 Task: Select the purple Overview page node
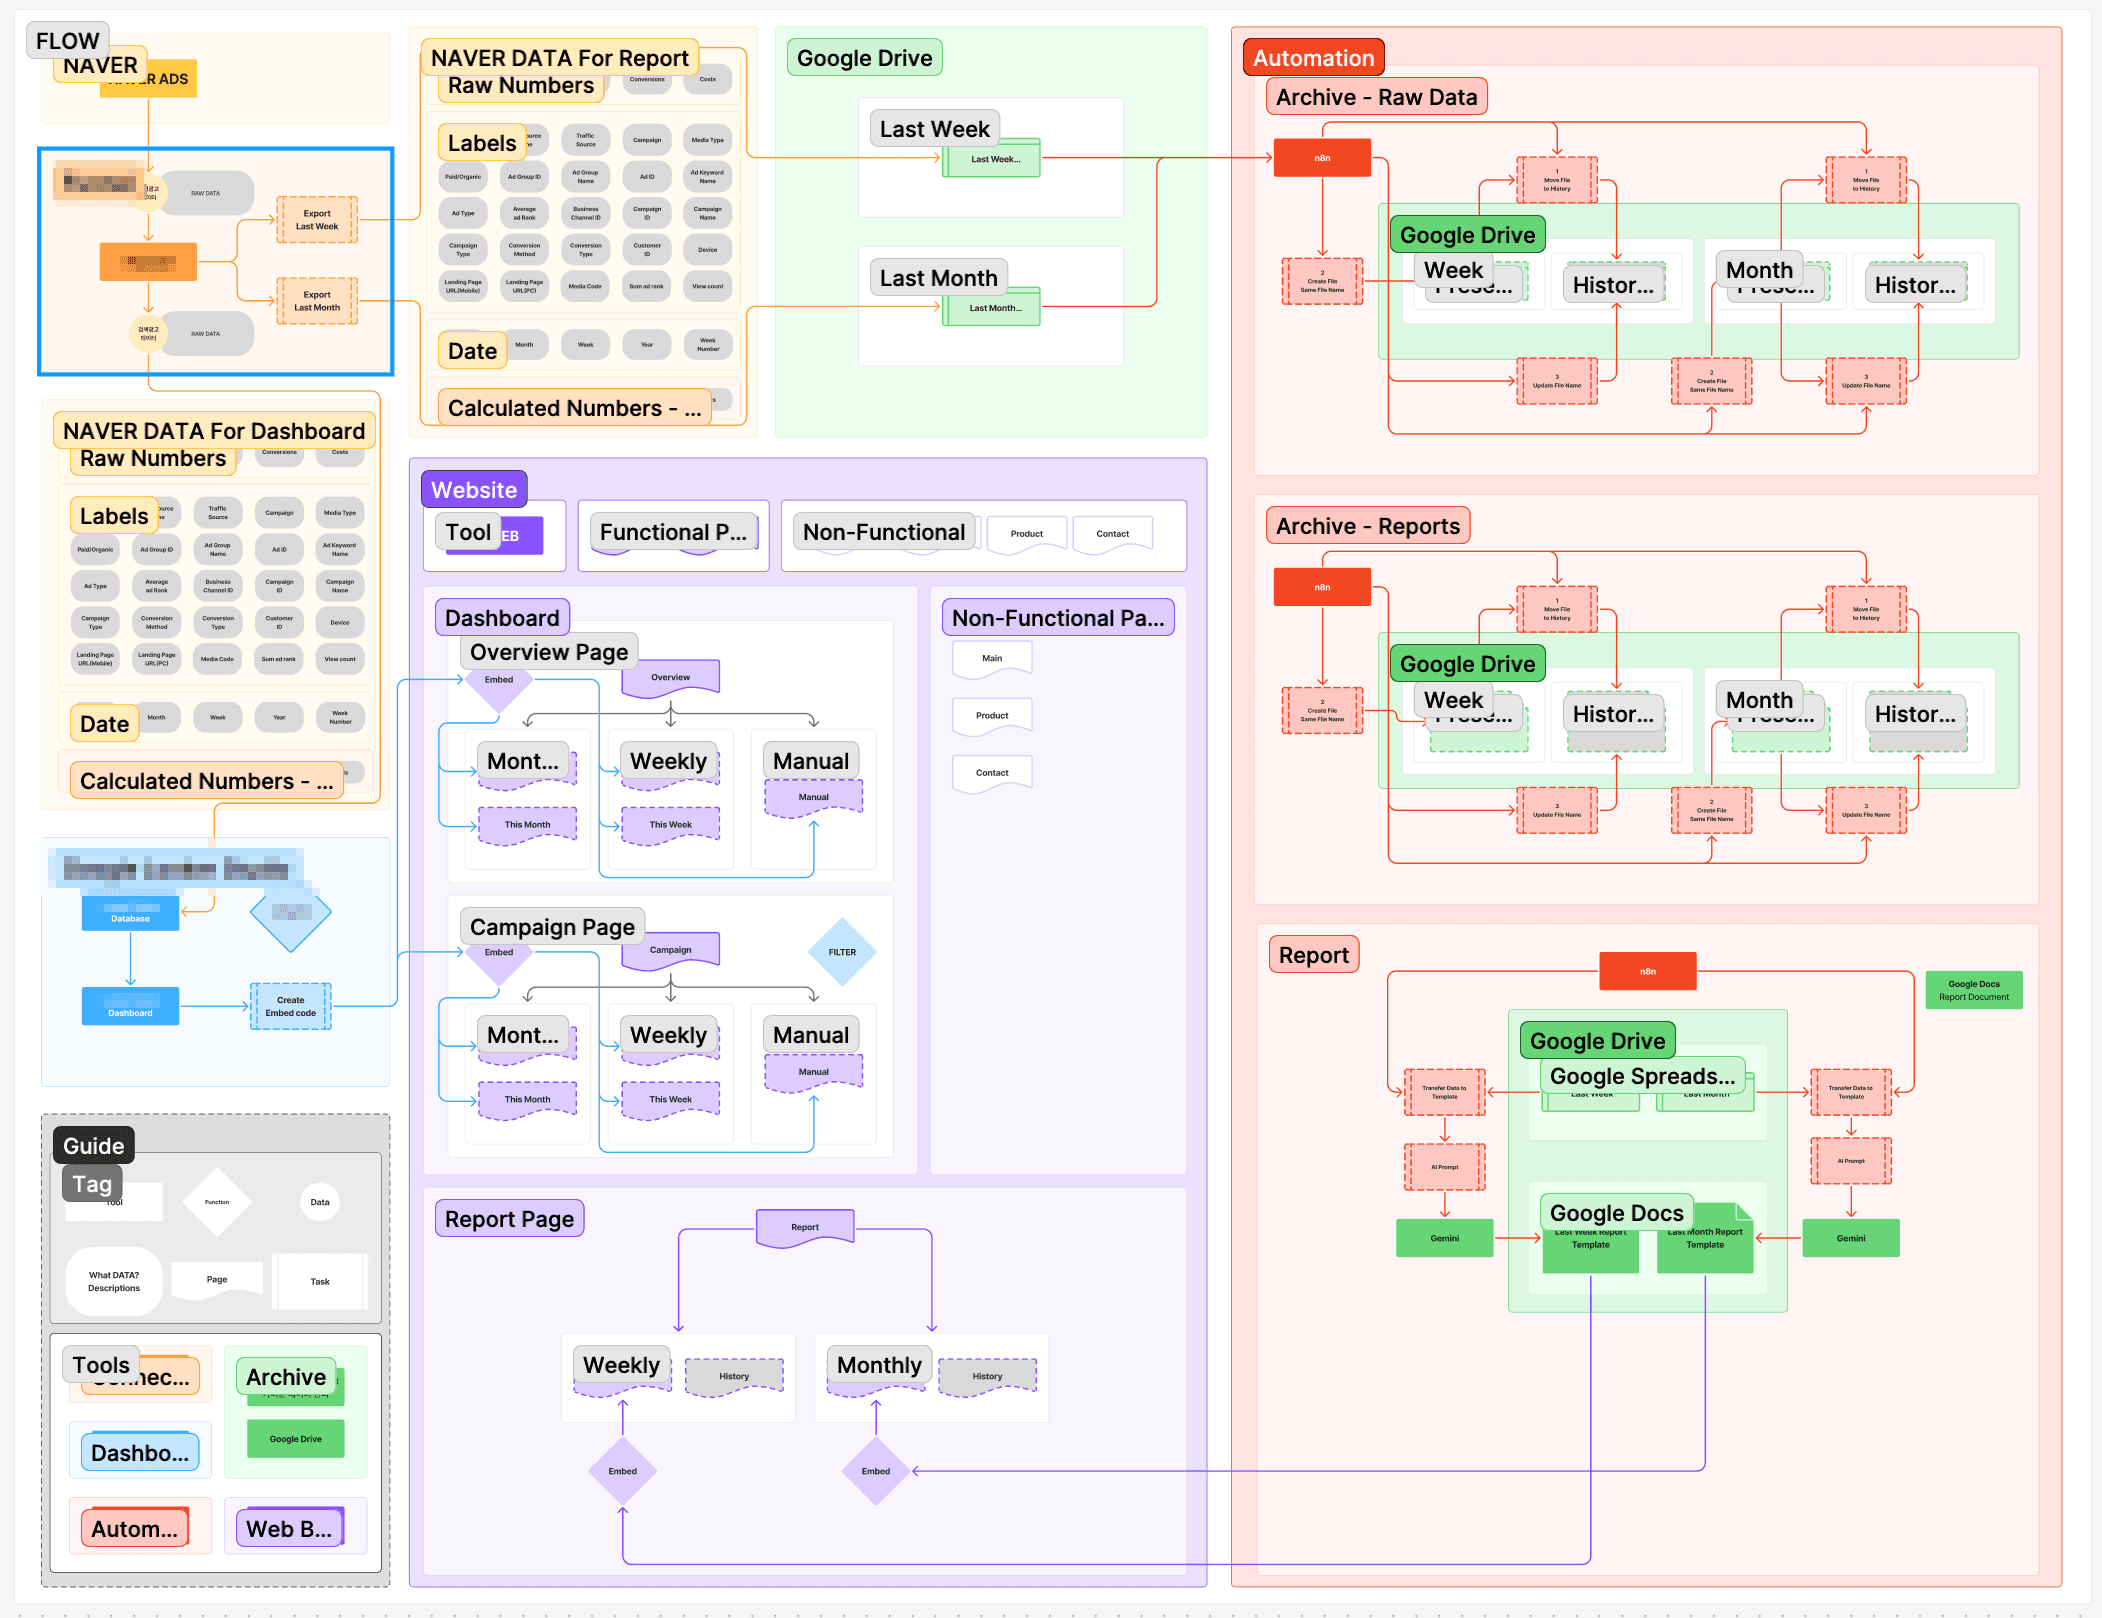tap(670, 677)
